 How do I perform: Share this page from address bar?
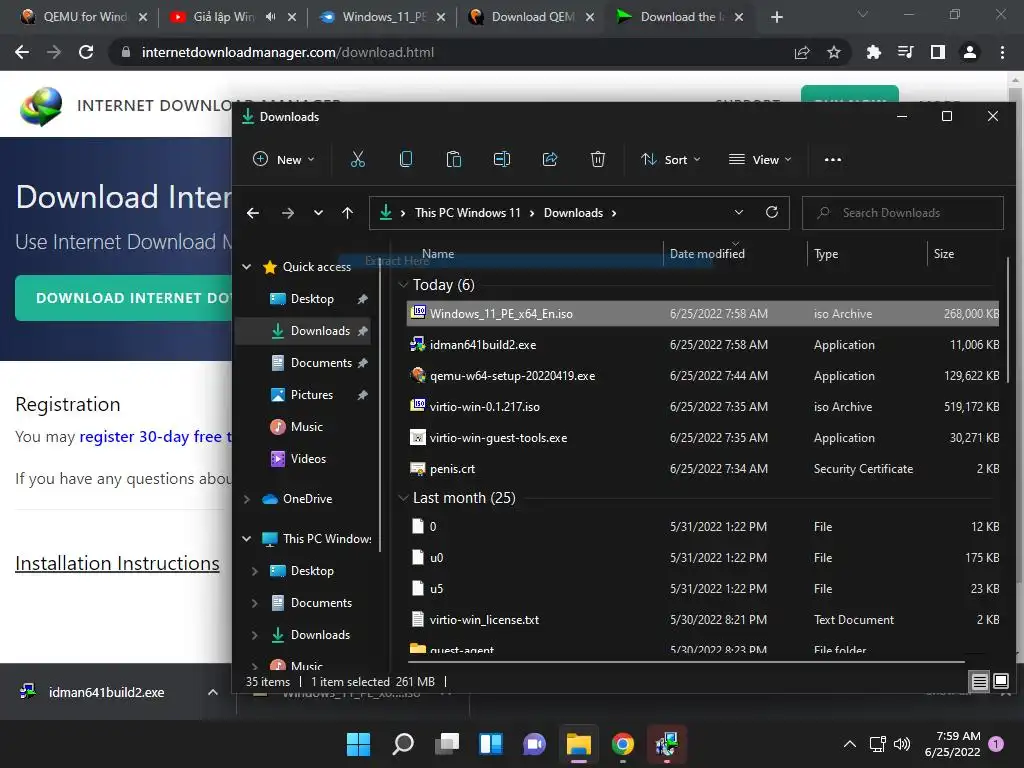[x=802, y=52]
